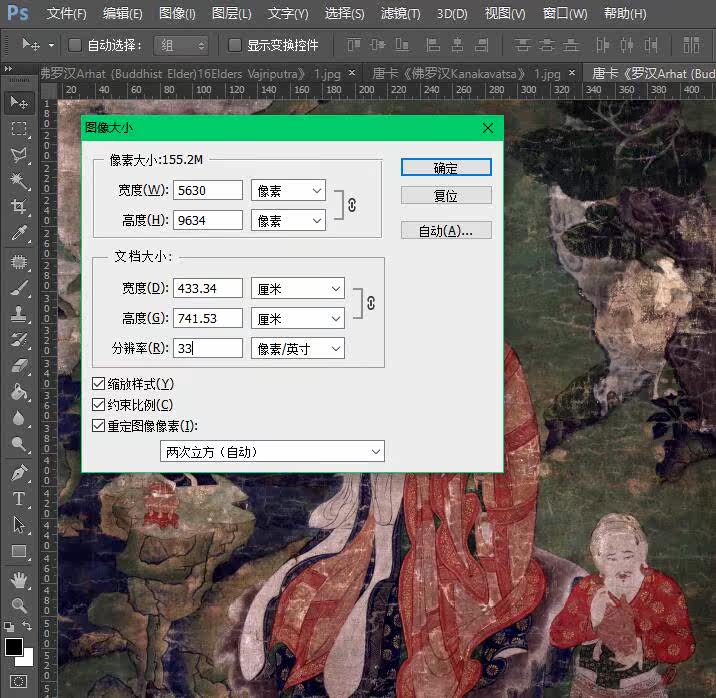Viewport: 716px width, 698px height.
Task: Click the 自动(A)... button
Action: (446, 231)
